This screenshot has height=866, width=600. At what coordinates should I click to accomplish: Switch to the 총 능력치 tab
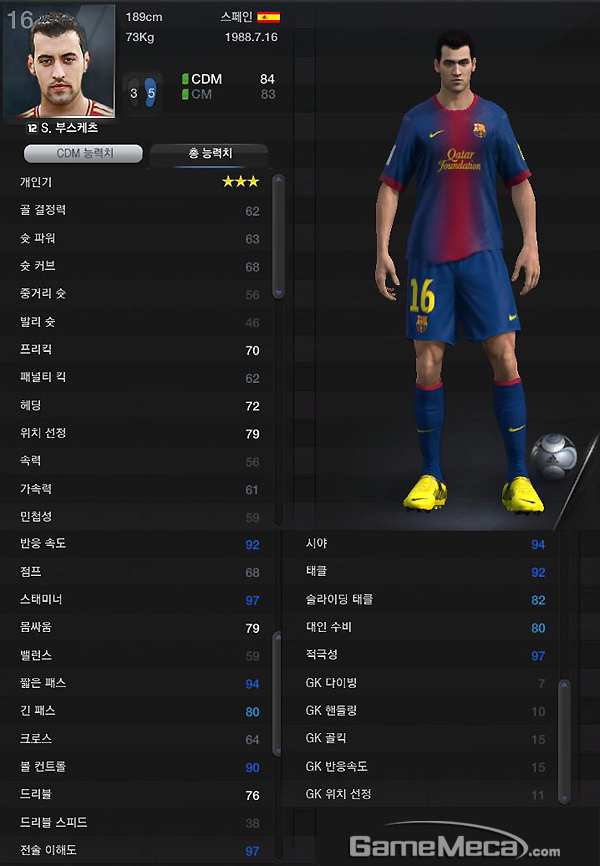tap(209, 154)
